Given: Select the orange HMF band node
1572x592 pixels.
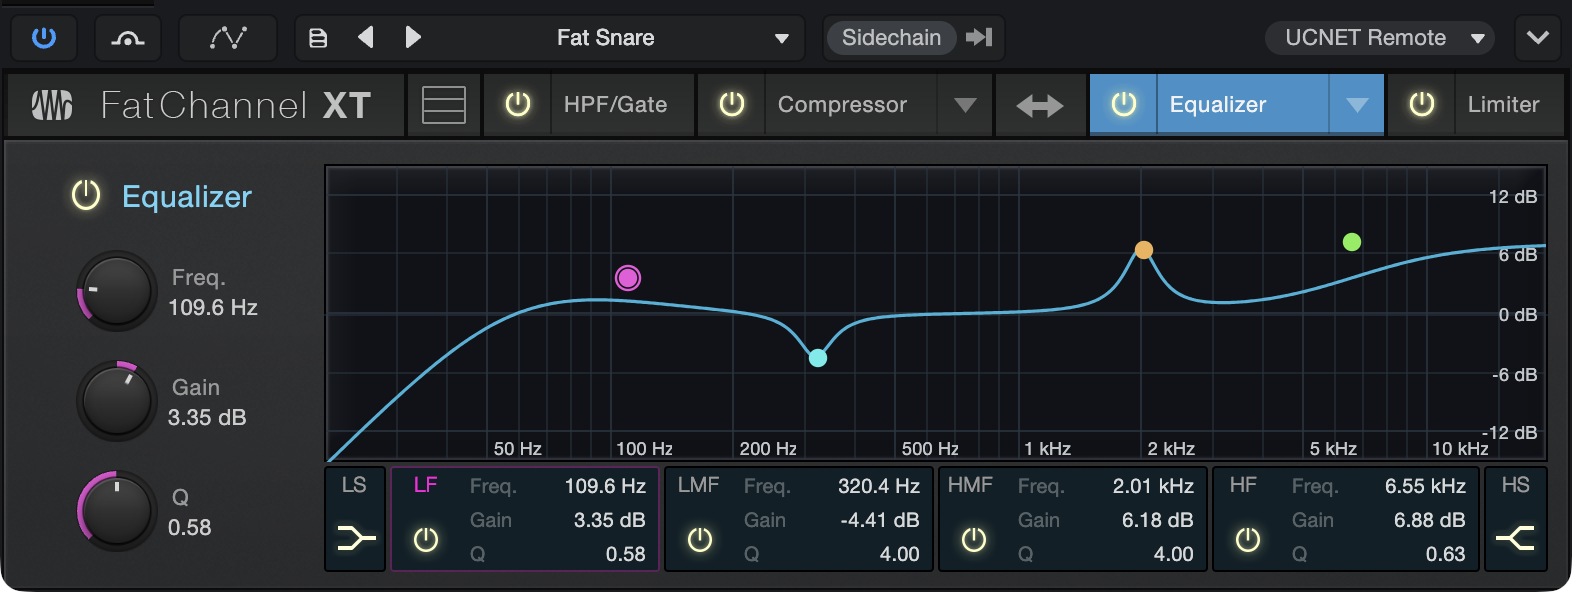Looking at the screenshot, I should 1144,250.
